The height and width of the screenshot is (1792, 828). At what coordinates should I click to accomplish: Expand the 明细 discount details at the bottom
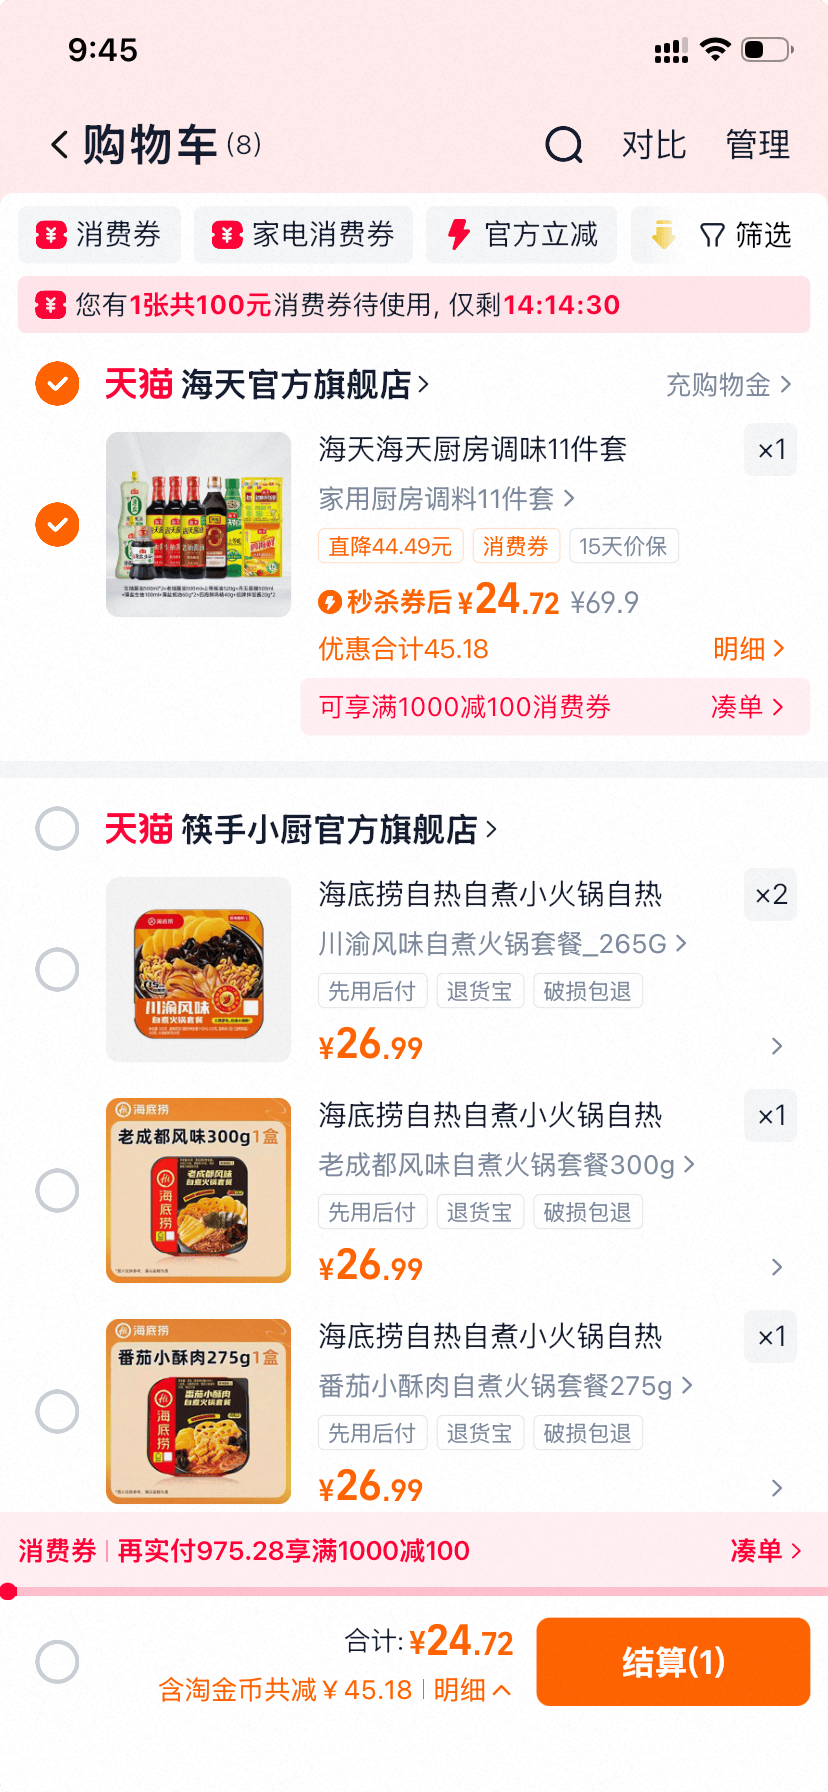tap(472, 1690)
